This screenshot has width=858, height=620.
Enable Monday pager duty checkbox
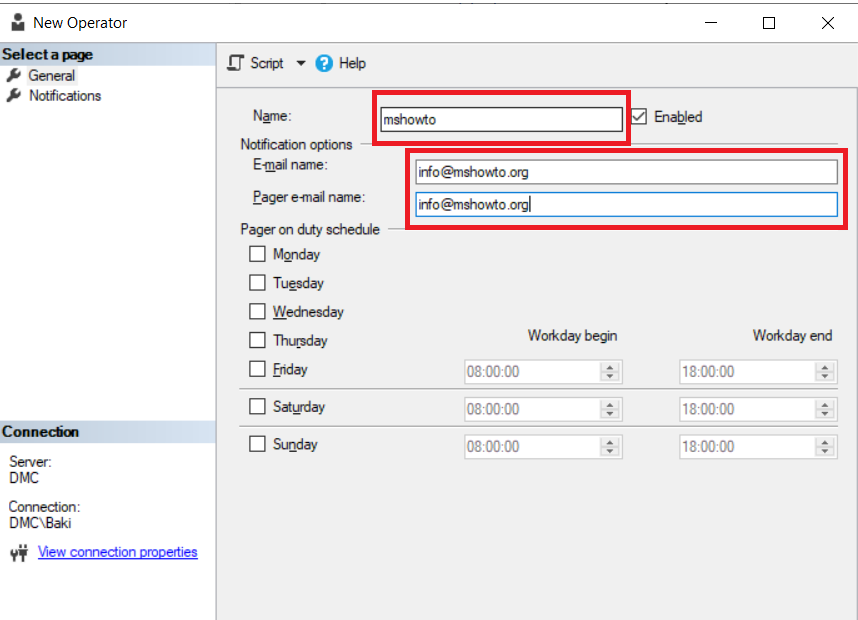coord(257,254)
